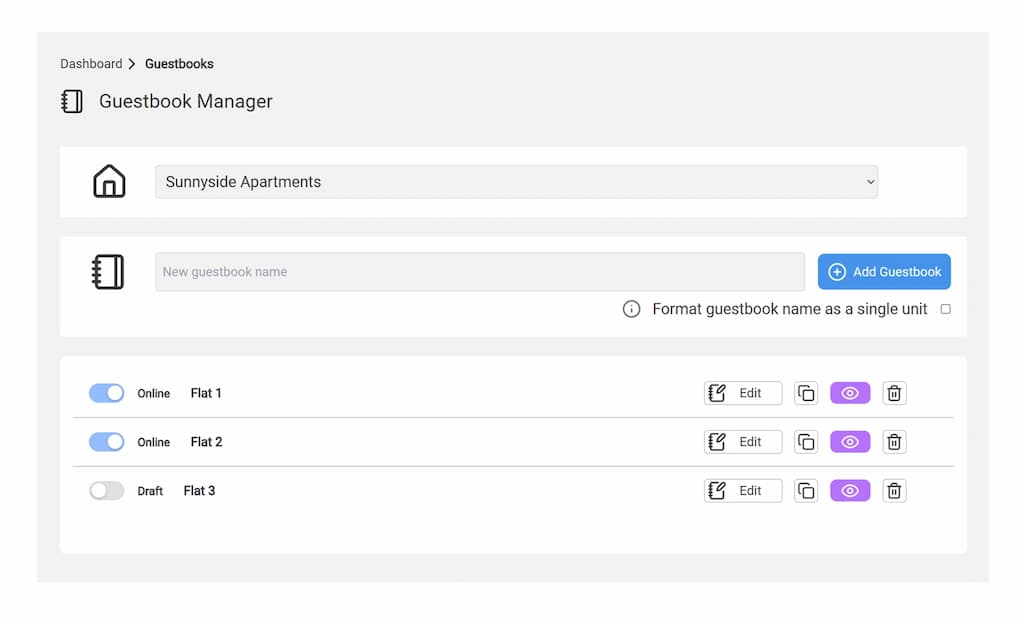Preview Flat 1 with purple eye button
This screenshot has height=620, width=1024.
[850, 393]
